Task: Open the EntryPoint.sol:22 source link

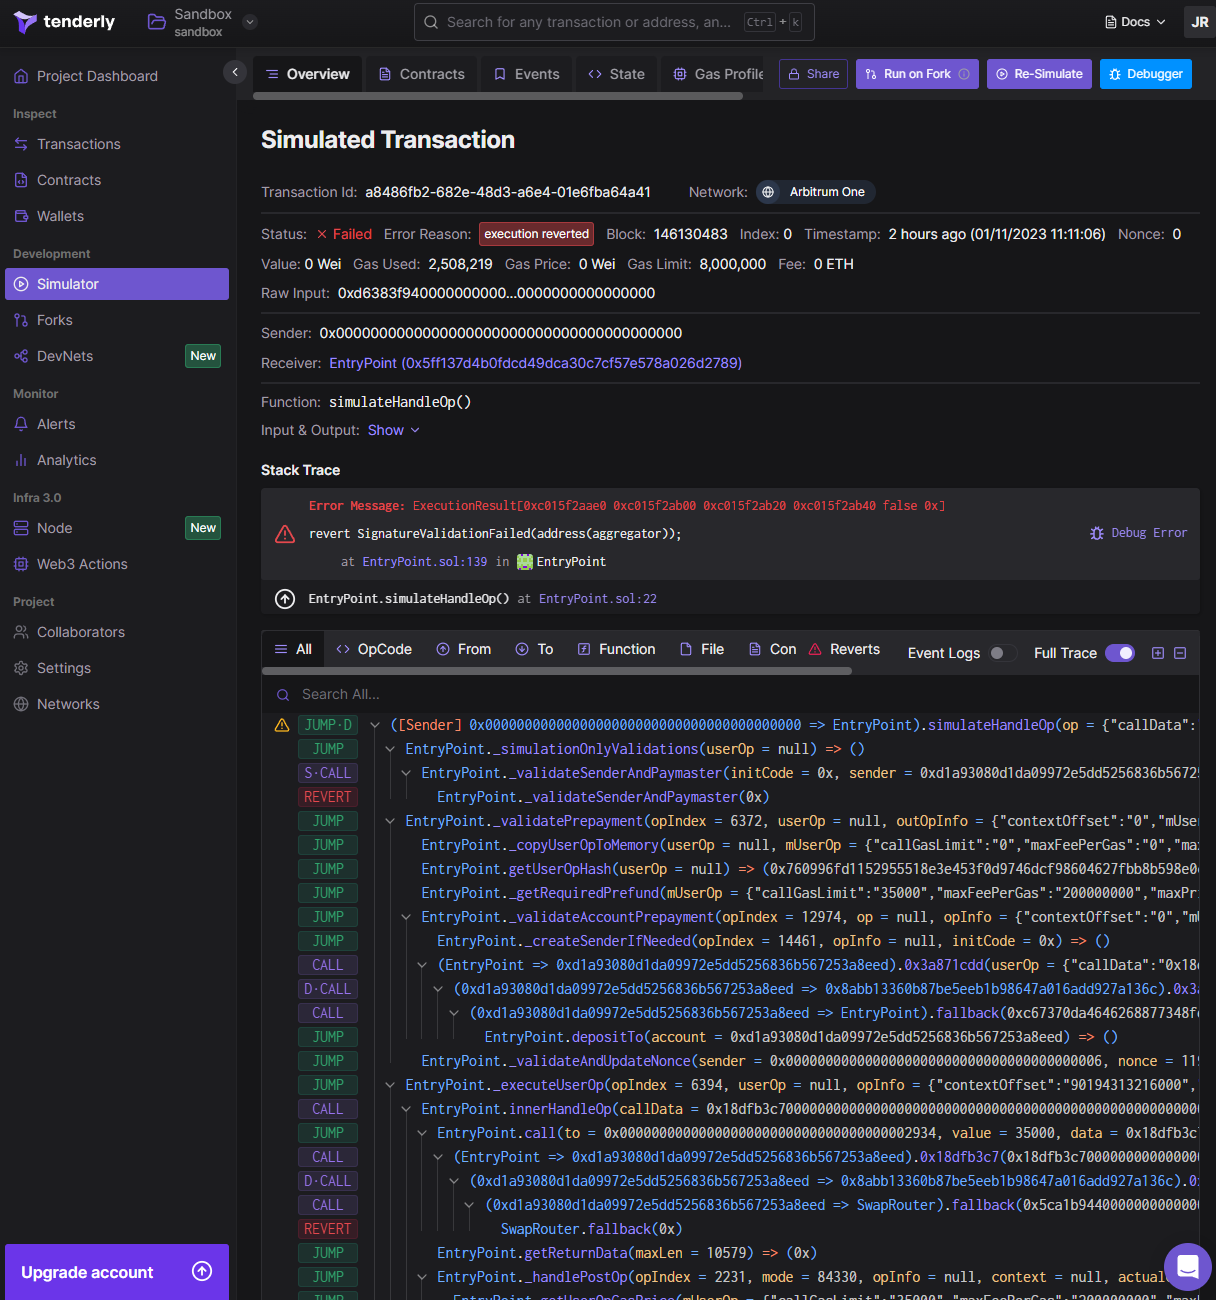Action: tap(598, 599)
